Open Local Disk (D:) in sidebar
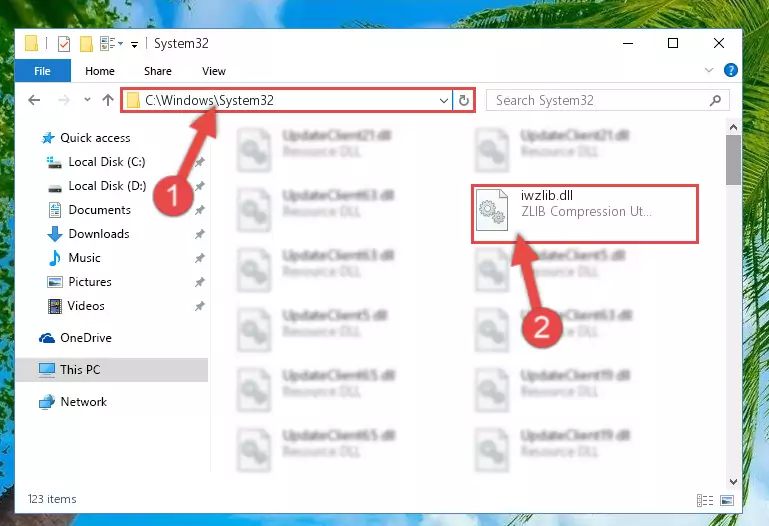Screen dimensions: 769x526 coord(107,186)
